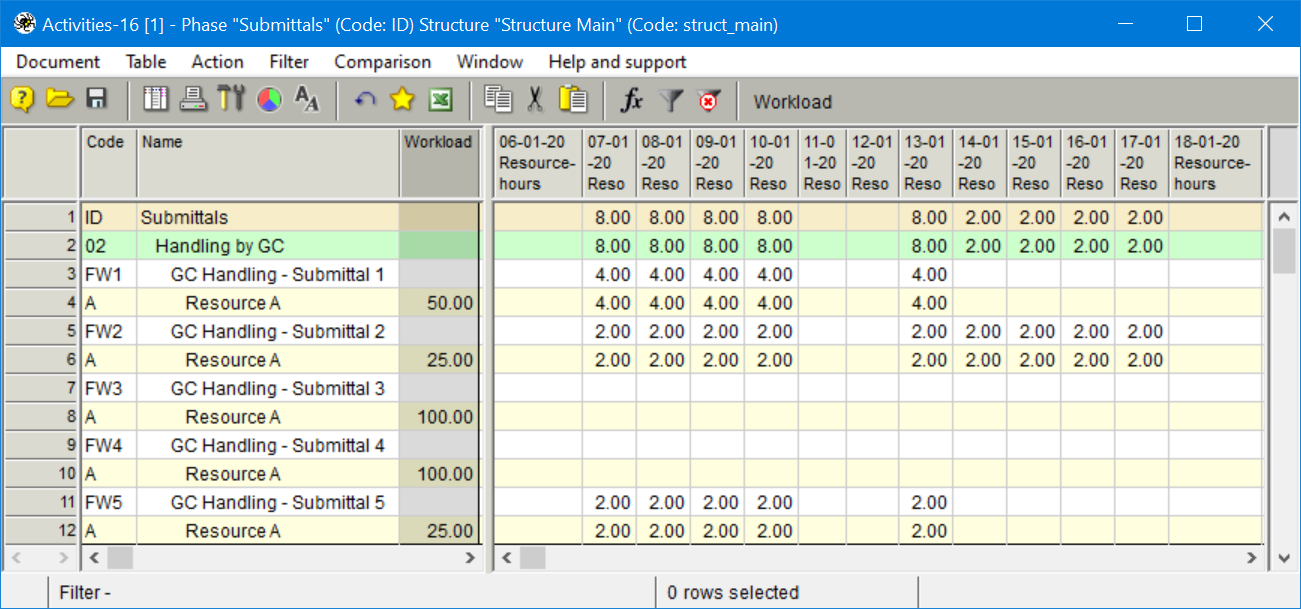Select row number 12 header
This screenshot has height=609, width=1301.
pyautogui.click(x=41, y=531)
